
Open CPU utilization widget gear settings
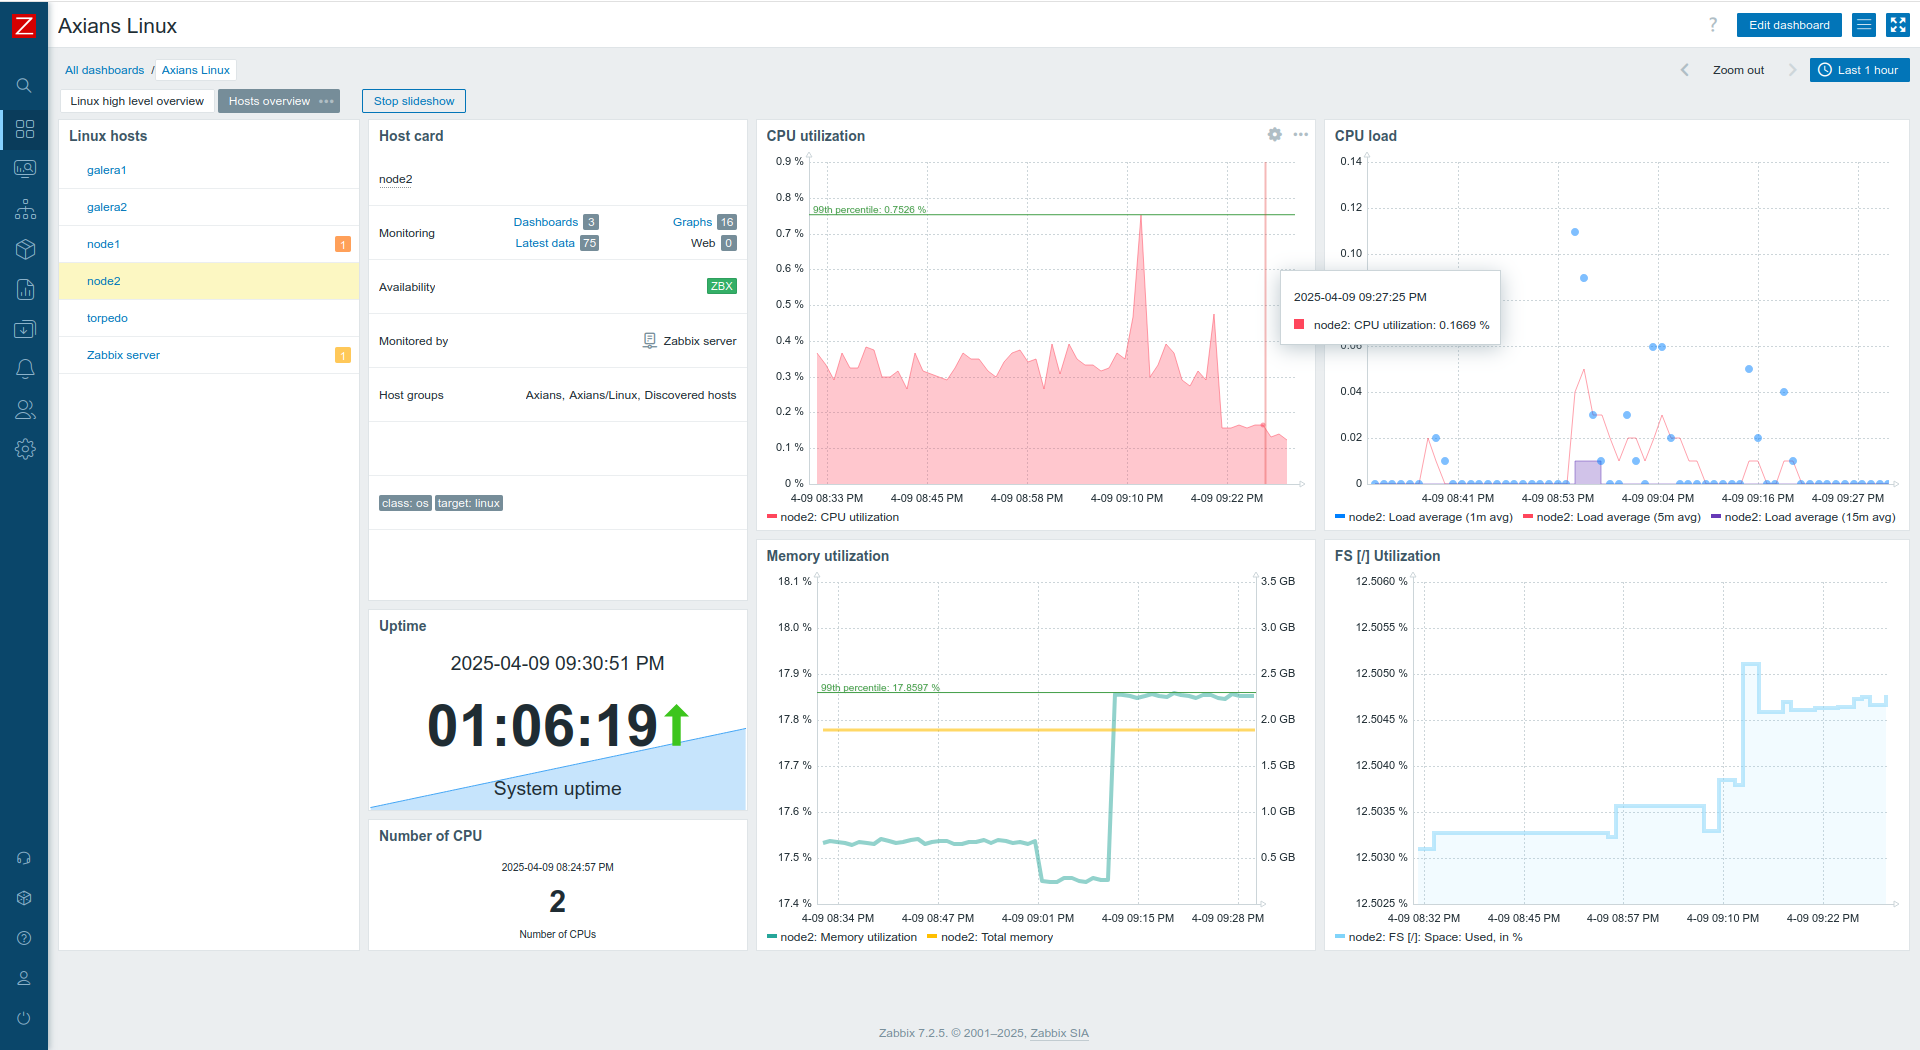[1274, 134]
